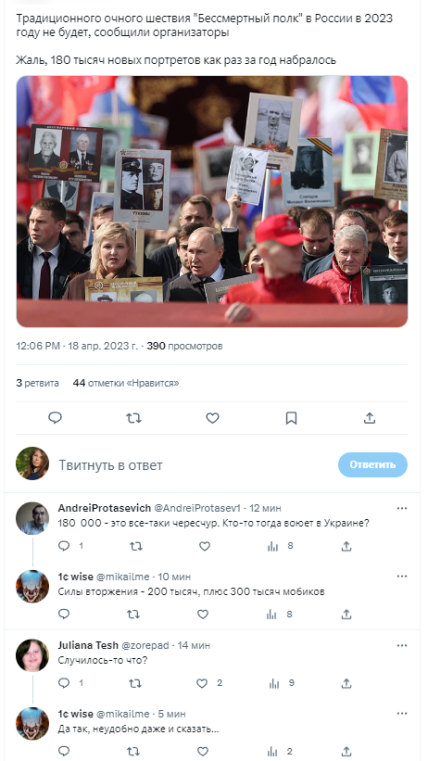View analytics icon on AndreiProtasevich reply
The width and height of the screenshot is (428, 761).
(273, 546)
